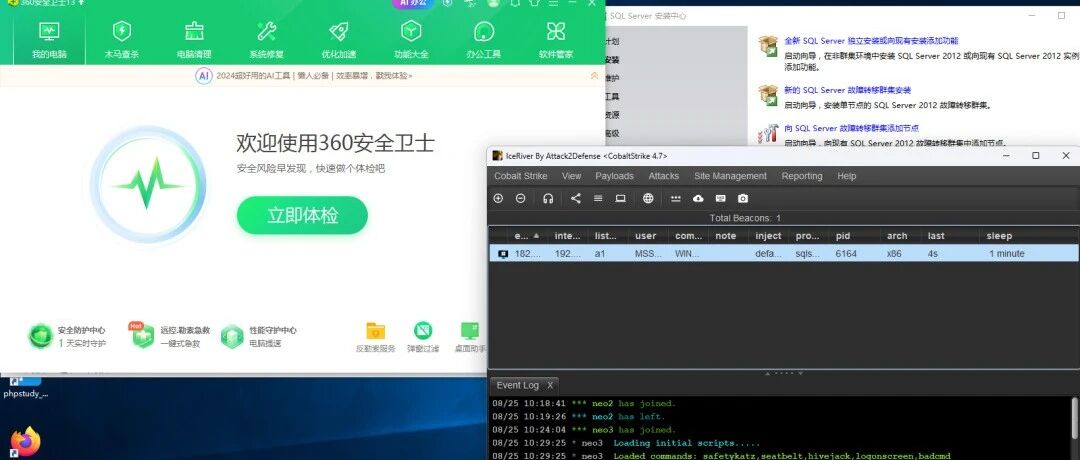Image resolution: width=1080 pixels, height=460 pixels.
Task: Click the beacon computer icon in row
Action: click(503, 254)
